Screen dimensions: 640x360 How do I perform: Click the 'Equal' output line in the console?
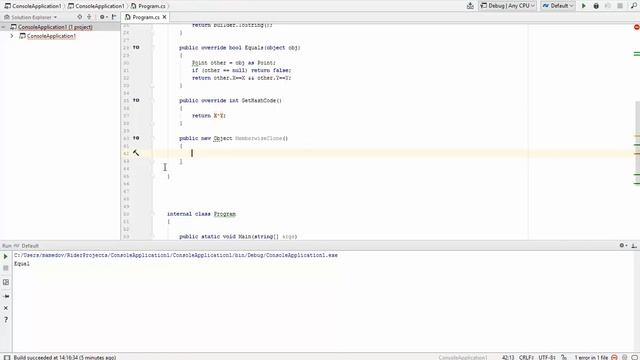pos(22,264)
